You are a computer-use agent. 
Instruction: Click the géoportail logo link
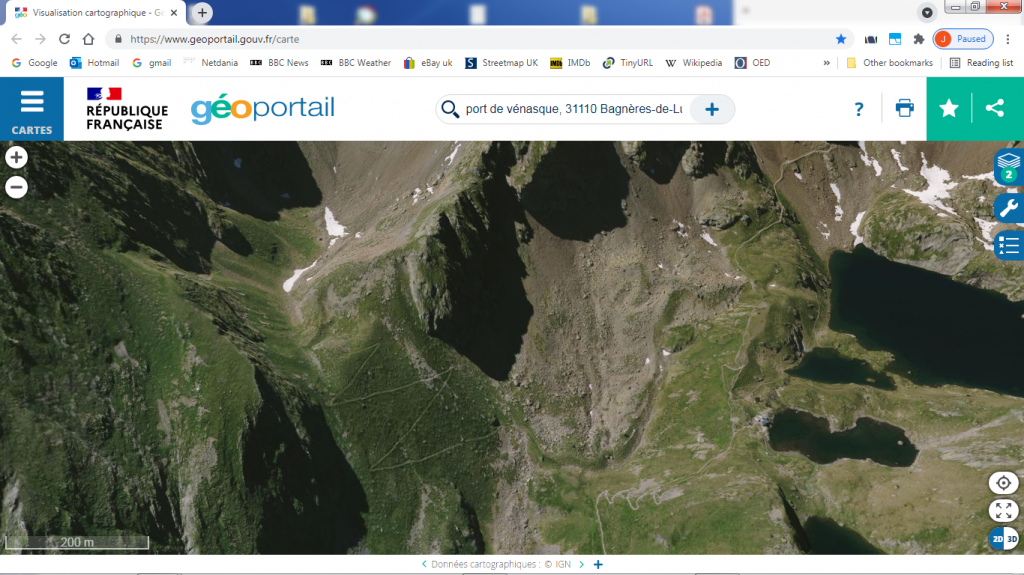click(263, 108)
